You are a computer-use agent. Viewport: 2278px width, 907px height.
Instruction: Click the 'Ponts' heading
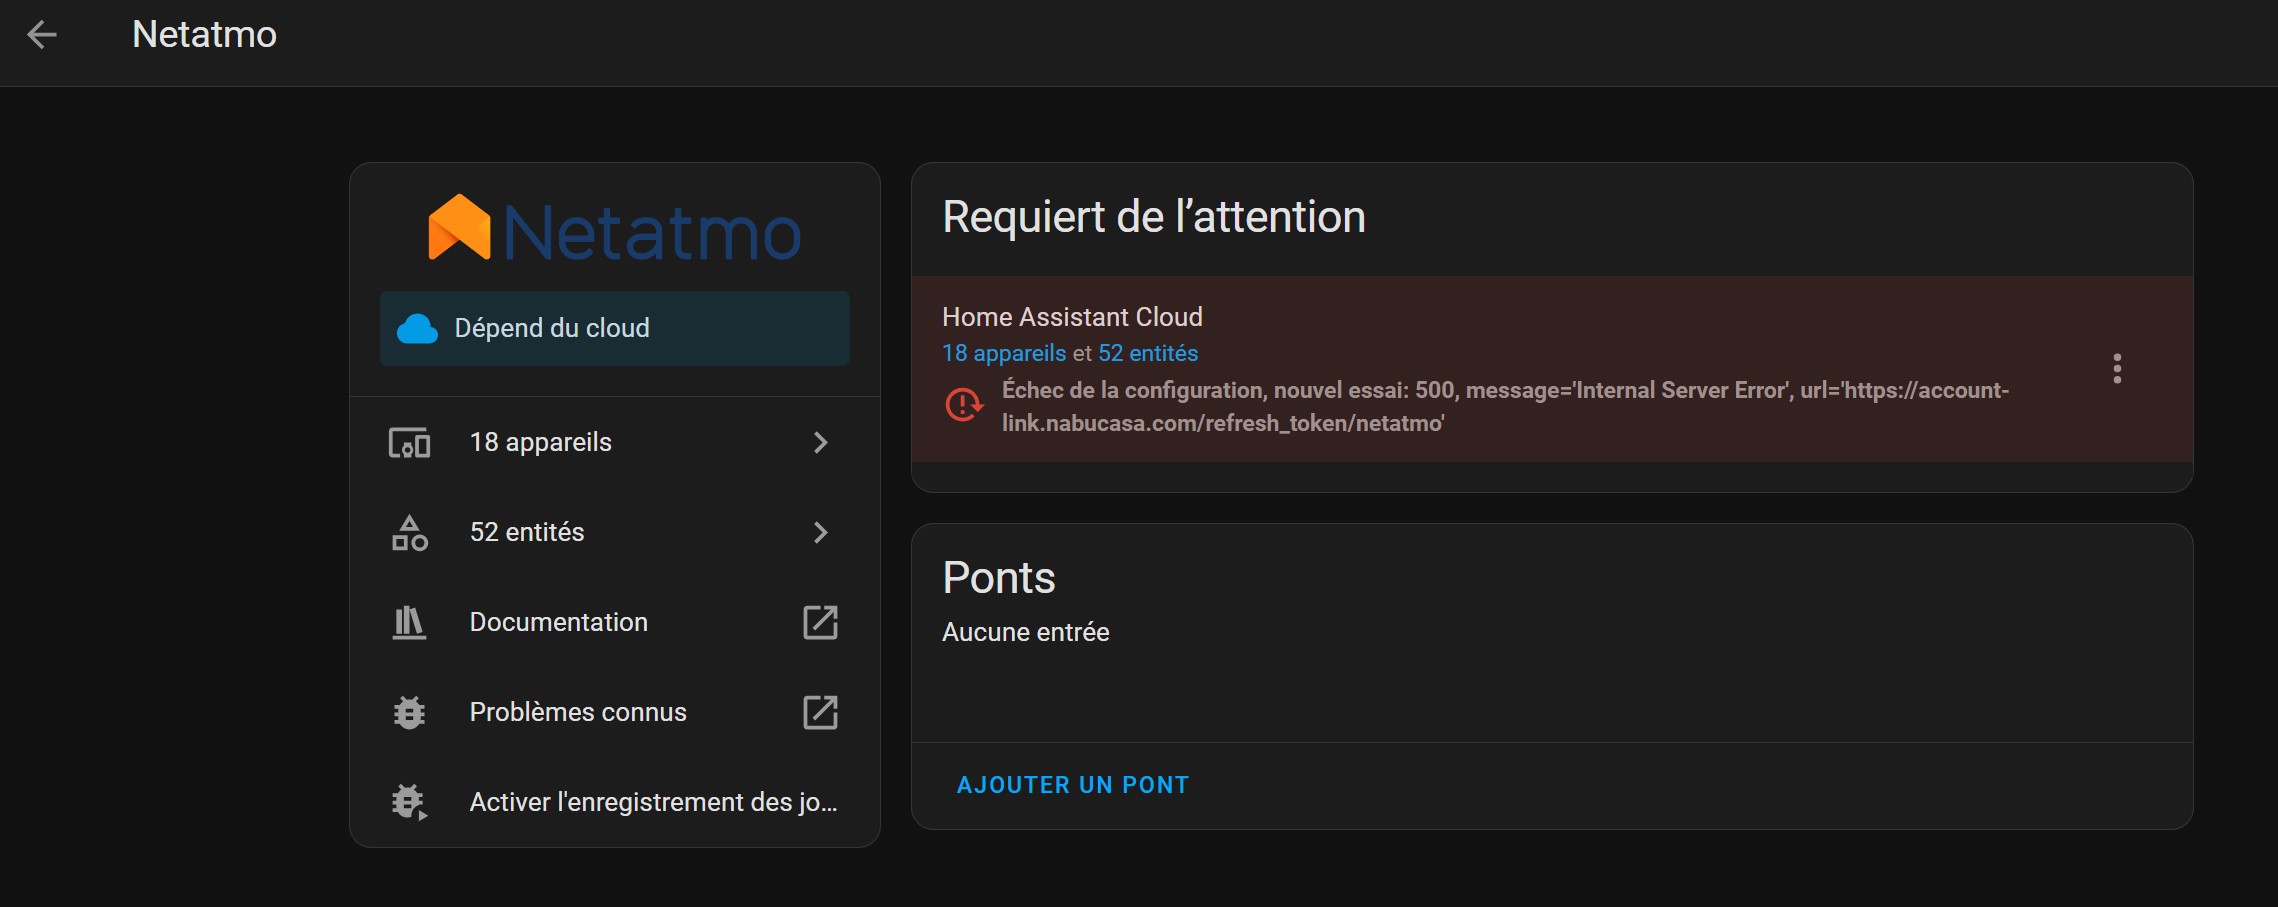(x=999, y=578)
